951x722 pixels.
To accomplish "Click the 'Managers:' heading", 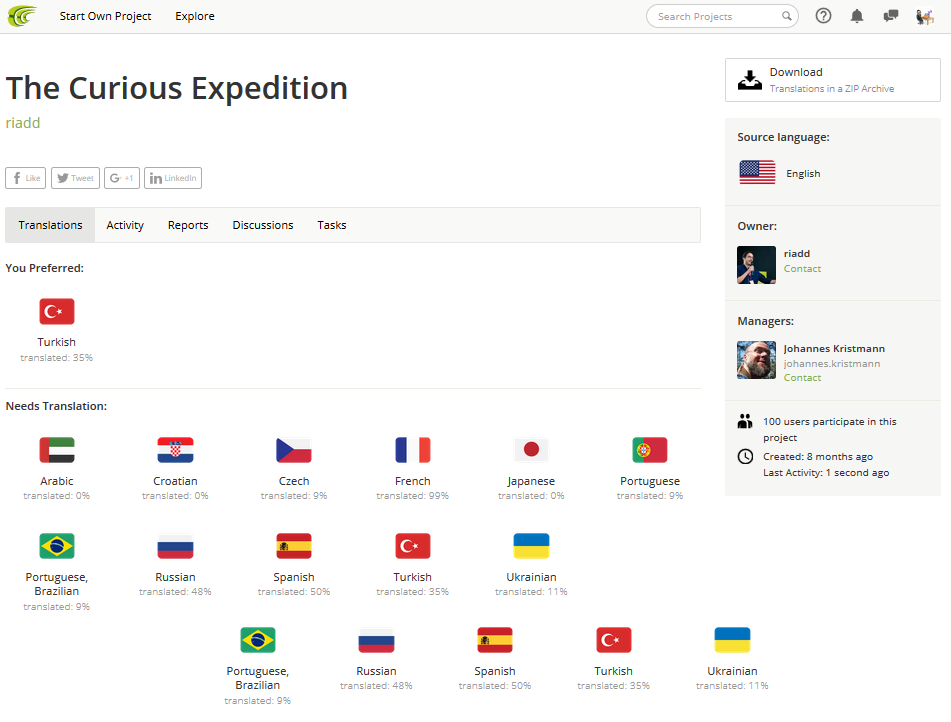I will [765, 321].
